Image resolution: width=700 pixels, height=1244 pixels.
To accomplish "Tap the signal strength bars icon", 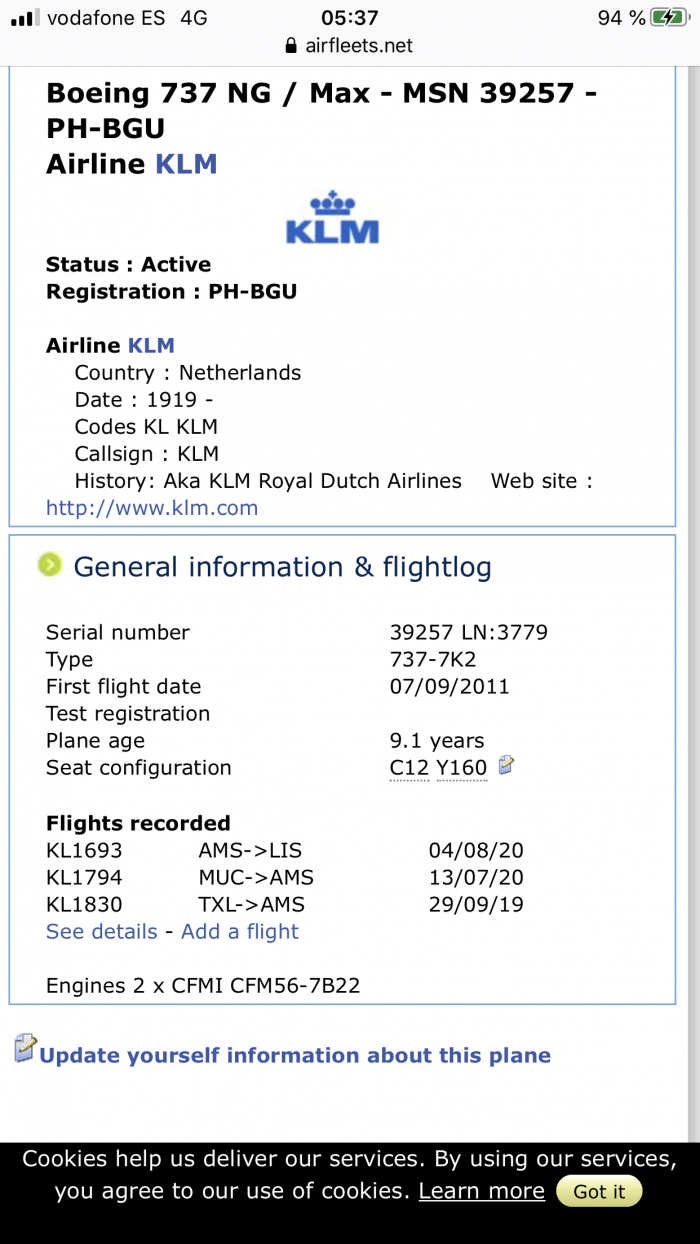I will point(23,18).
